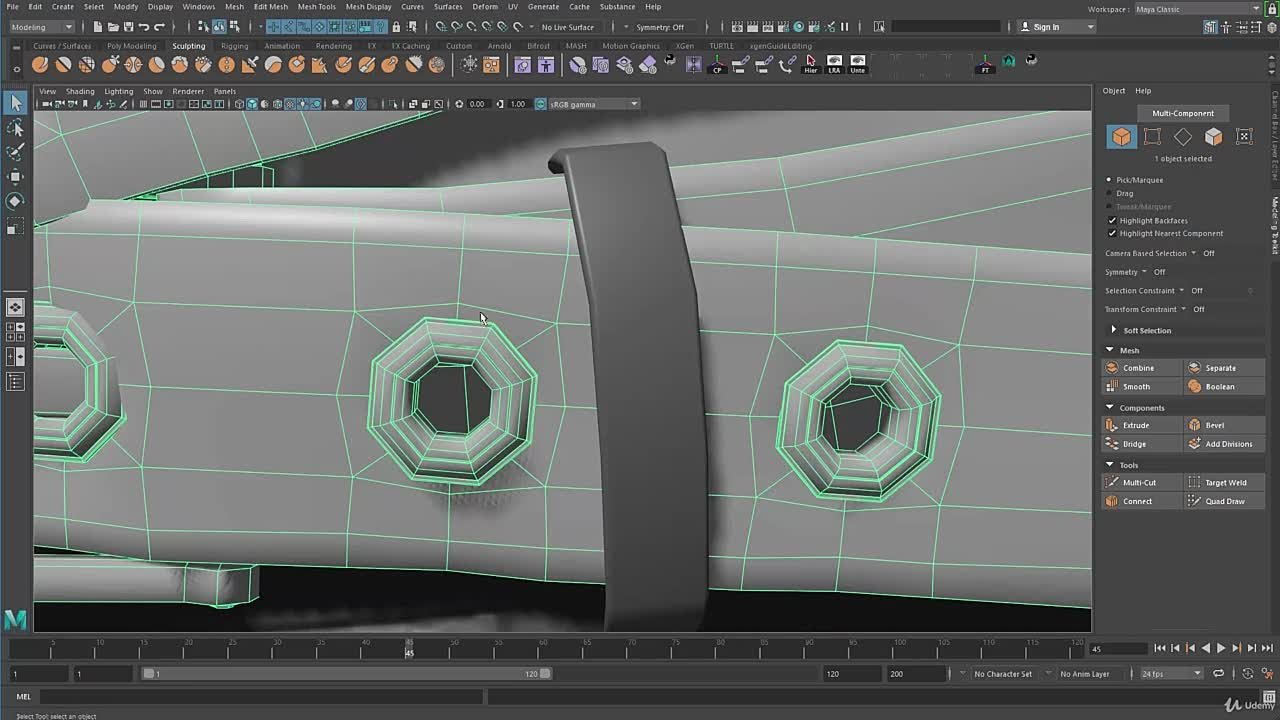The width and height of the screenshot is (1280, 720).
Task: Click the Undo arrow in status line
Action: [x=144, y=27]
